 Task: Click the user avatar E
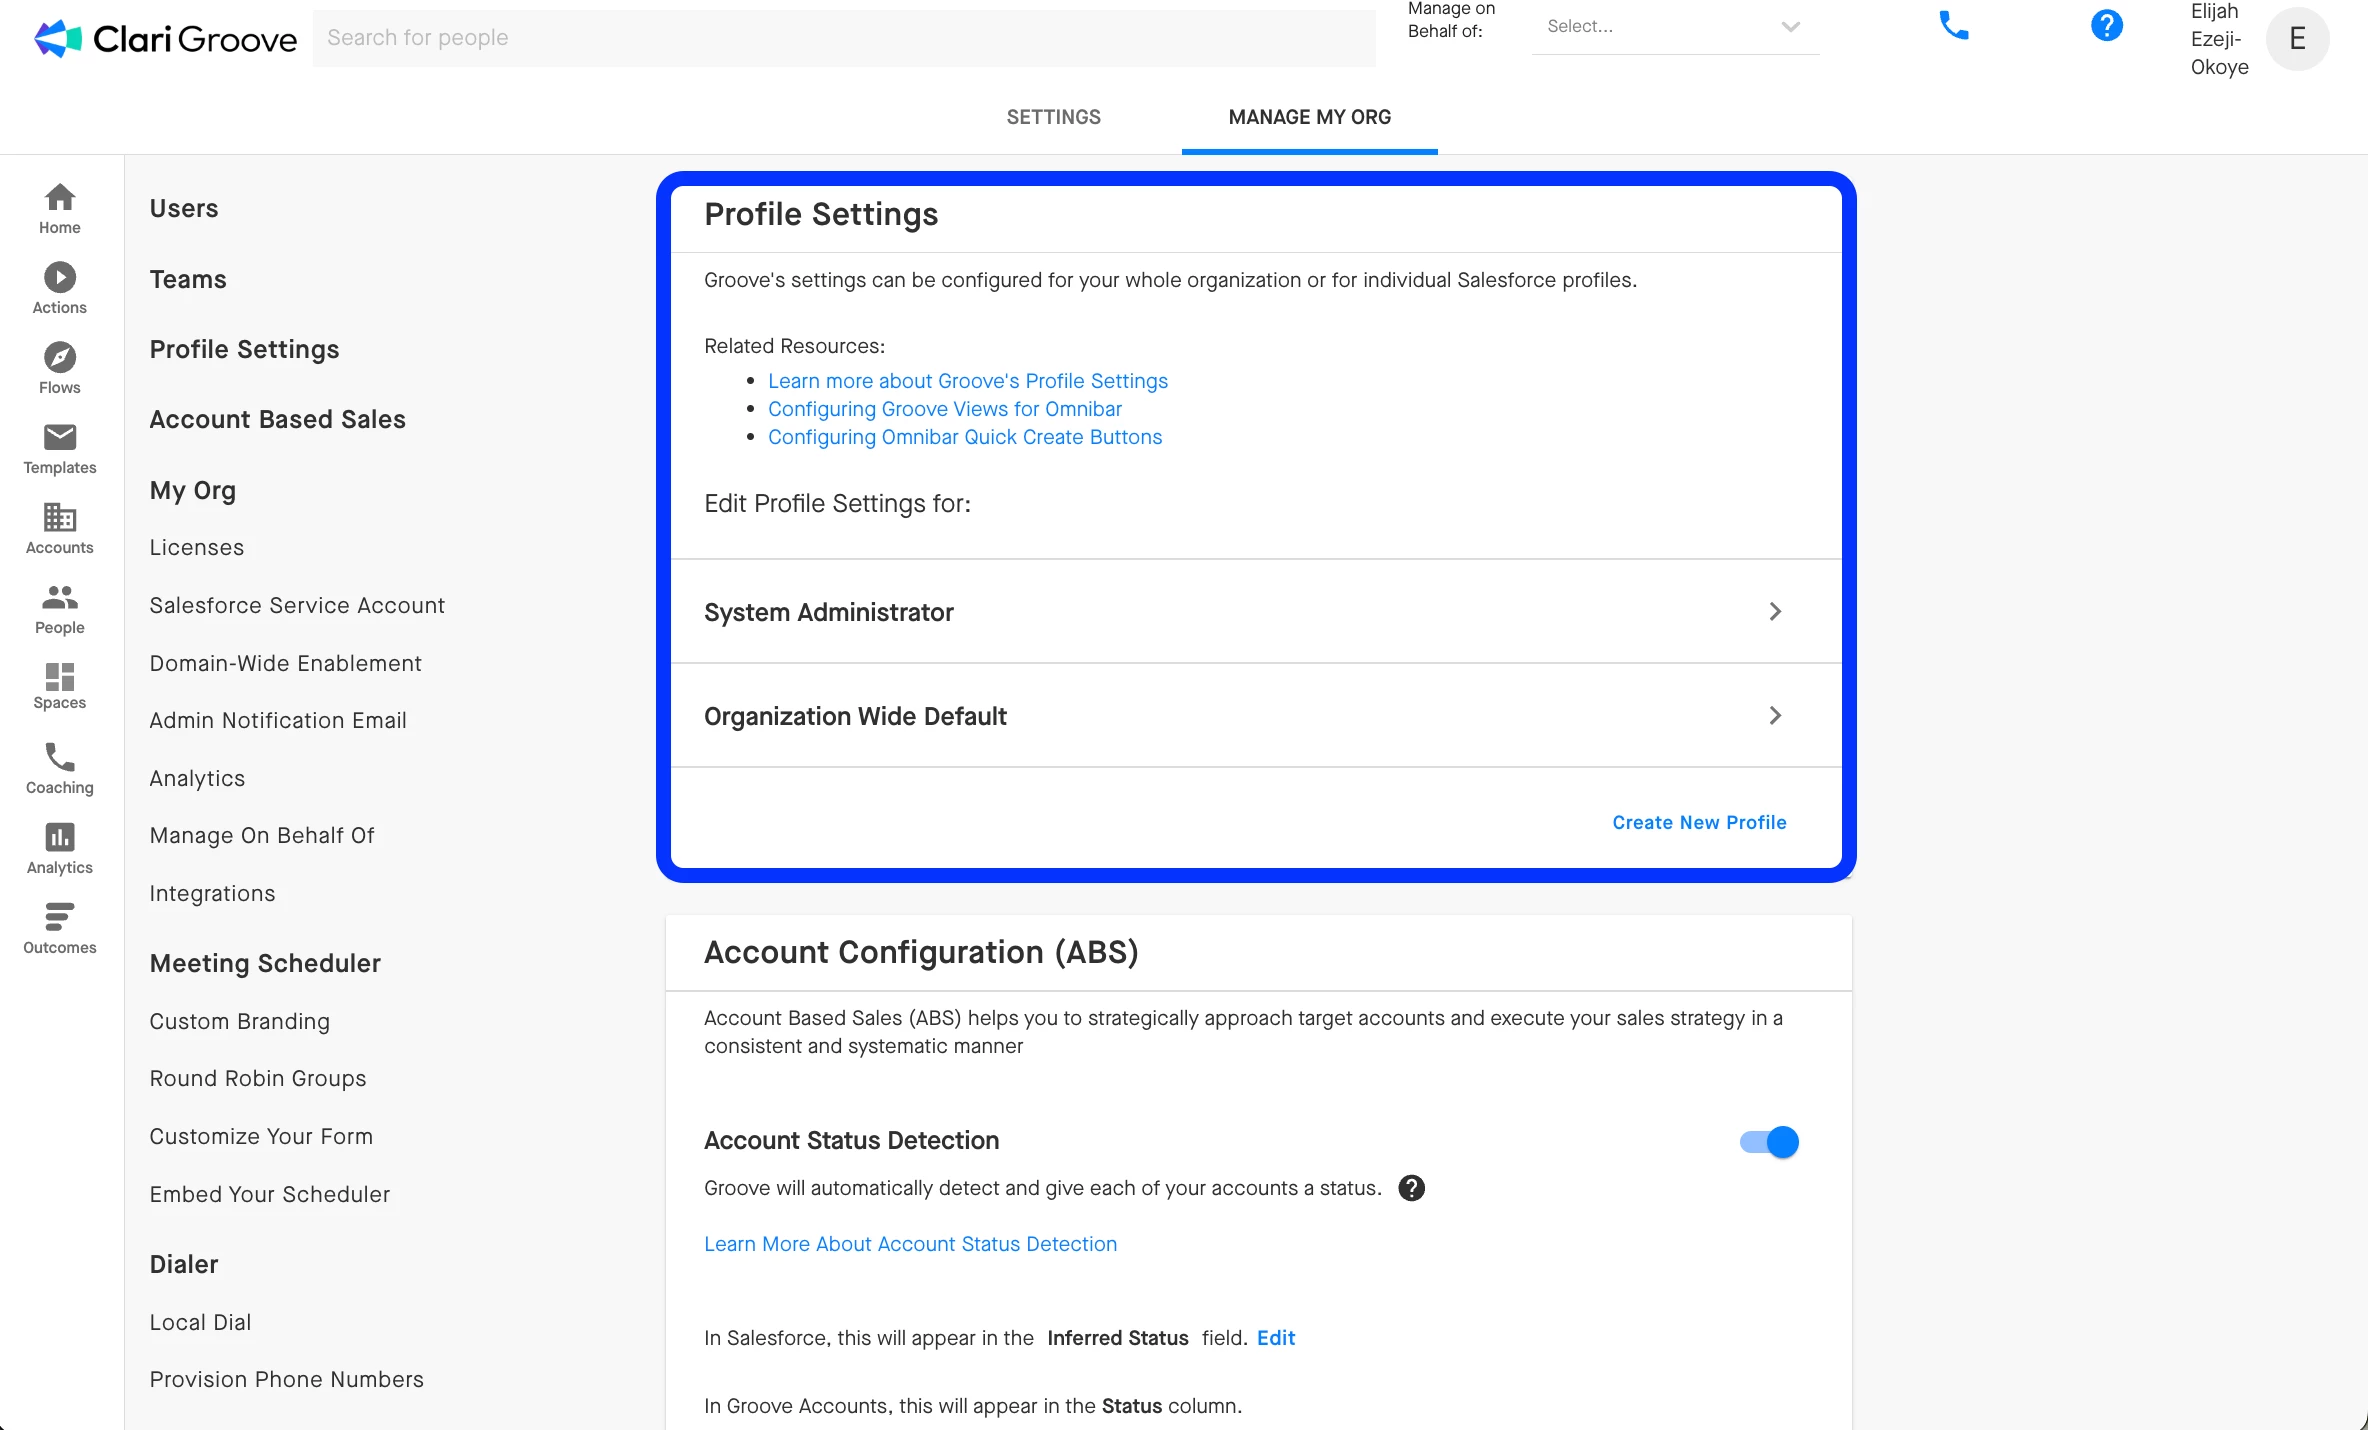coord(2297,39)
